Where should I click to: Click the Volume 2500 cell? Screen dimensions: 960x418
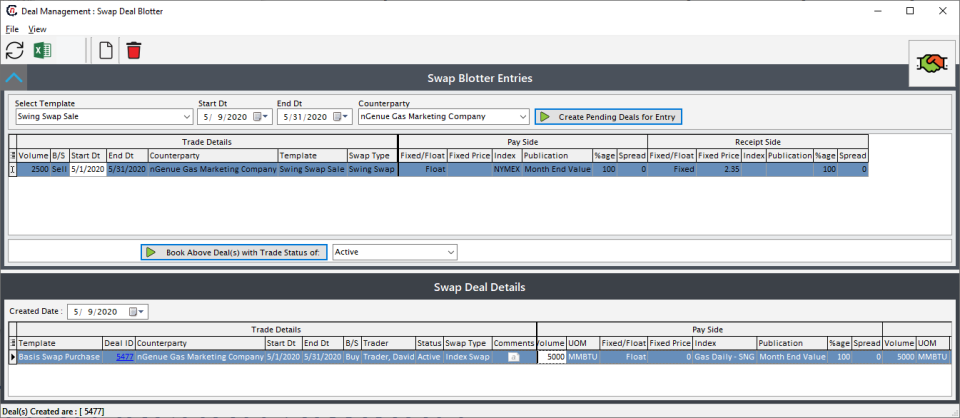click(33, 170)
